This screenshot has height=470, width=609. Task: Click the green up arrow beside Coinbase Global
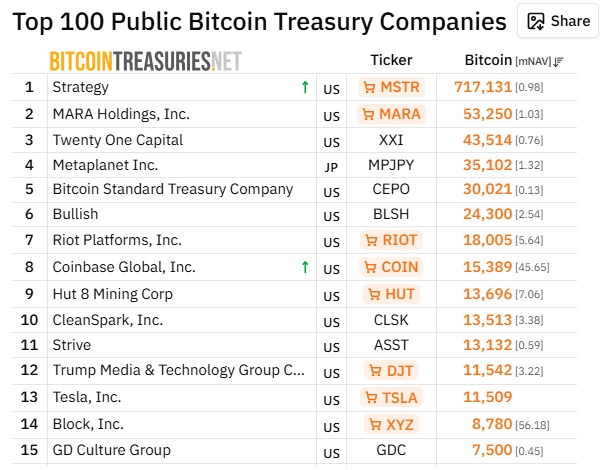[304, 267]
